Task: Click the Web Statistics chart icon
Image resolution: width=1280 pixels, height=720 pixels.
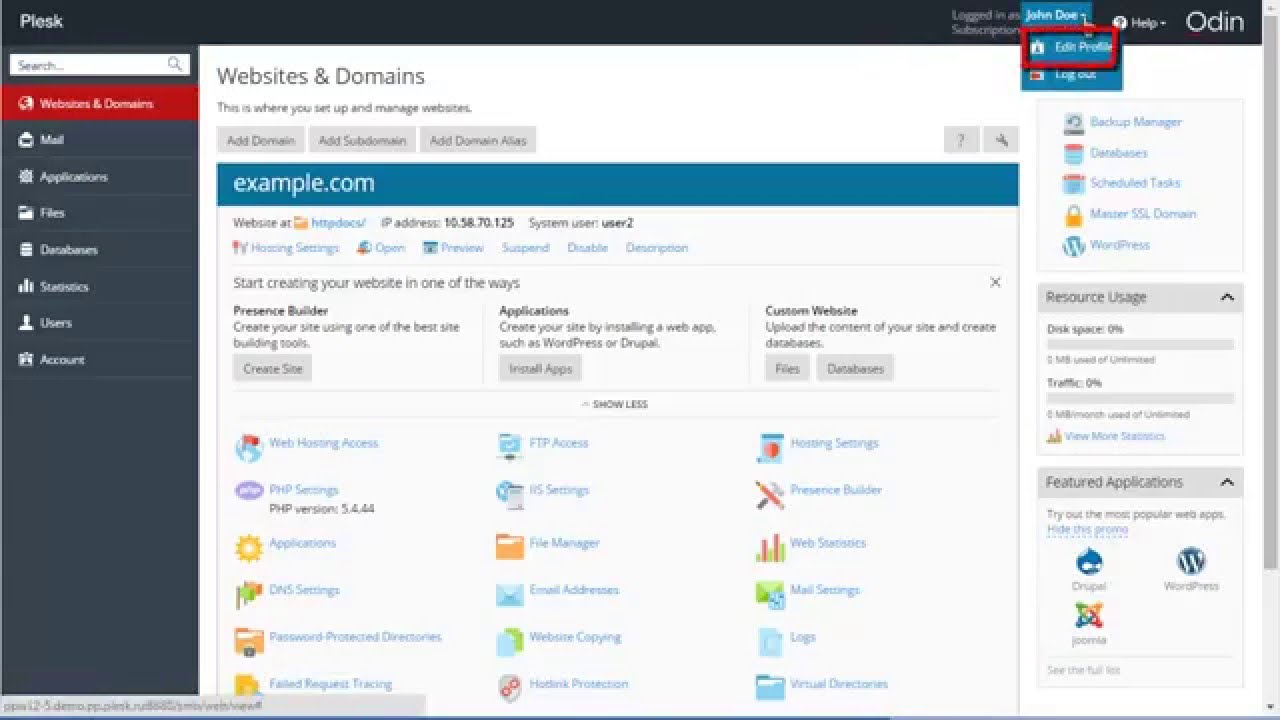Action: point(770,547)
